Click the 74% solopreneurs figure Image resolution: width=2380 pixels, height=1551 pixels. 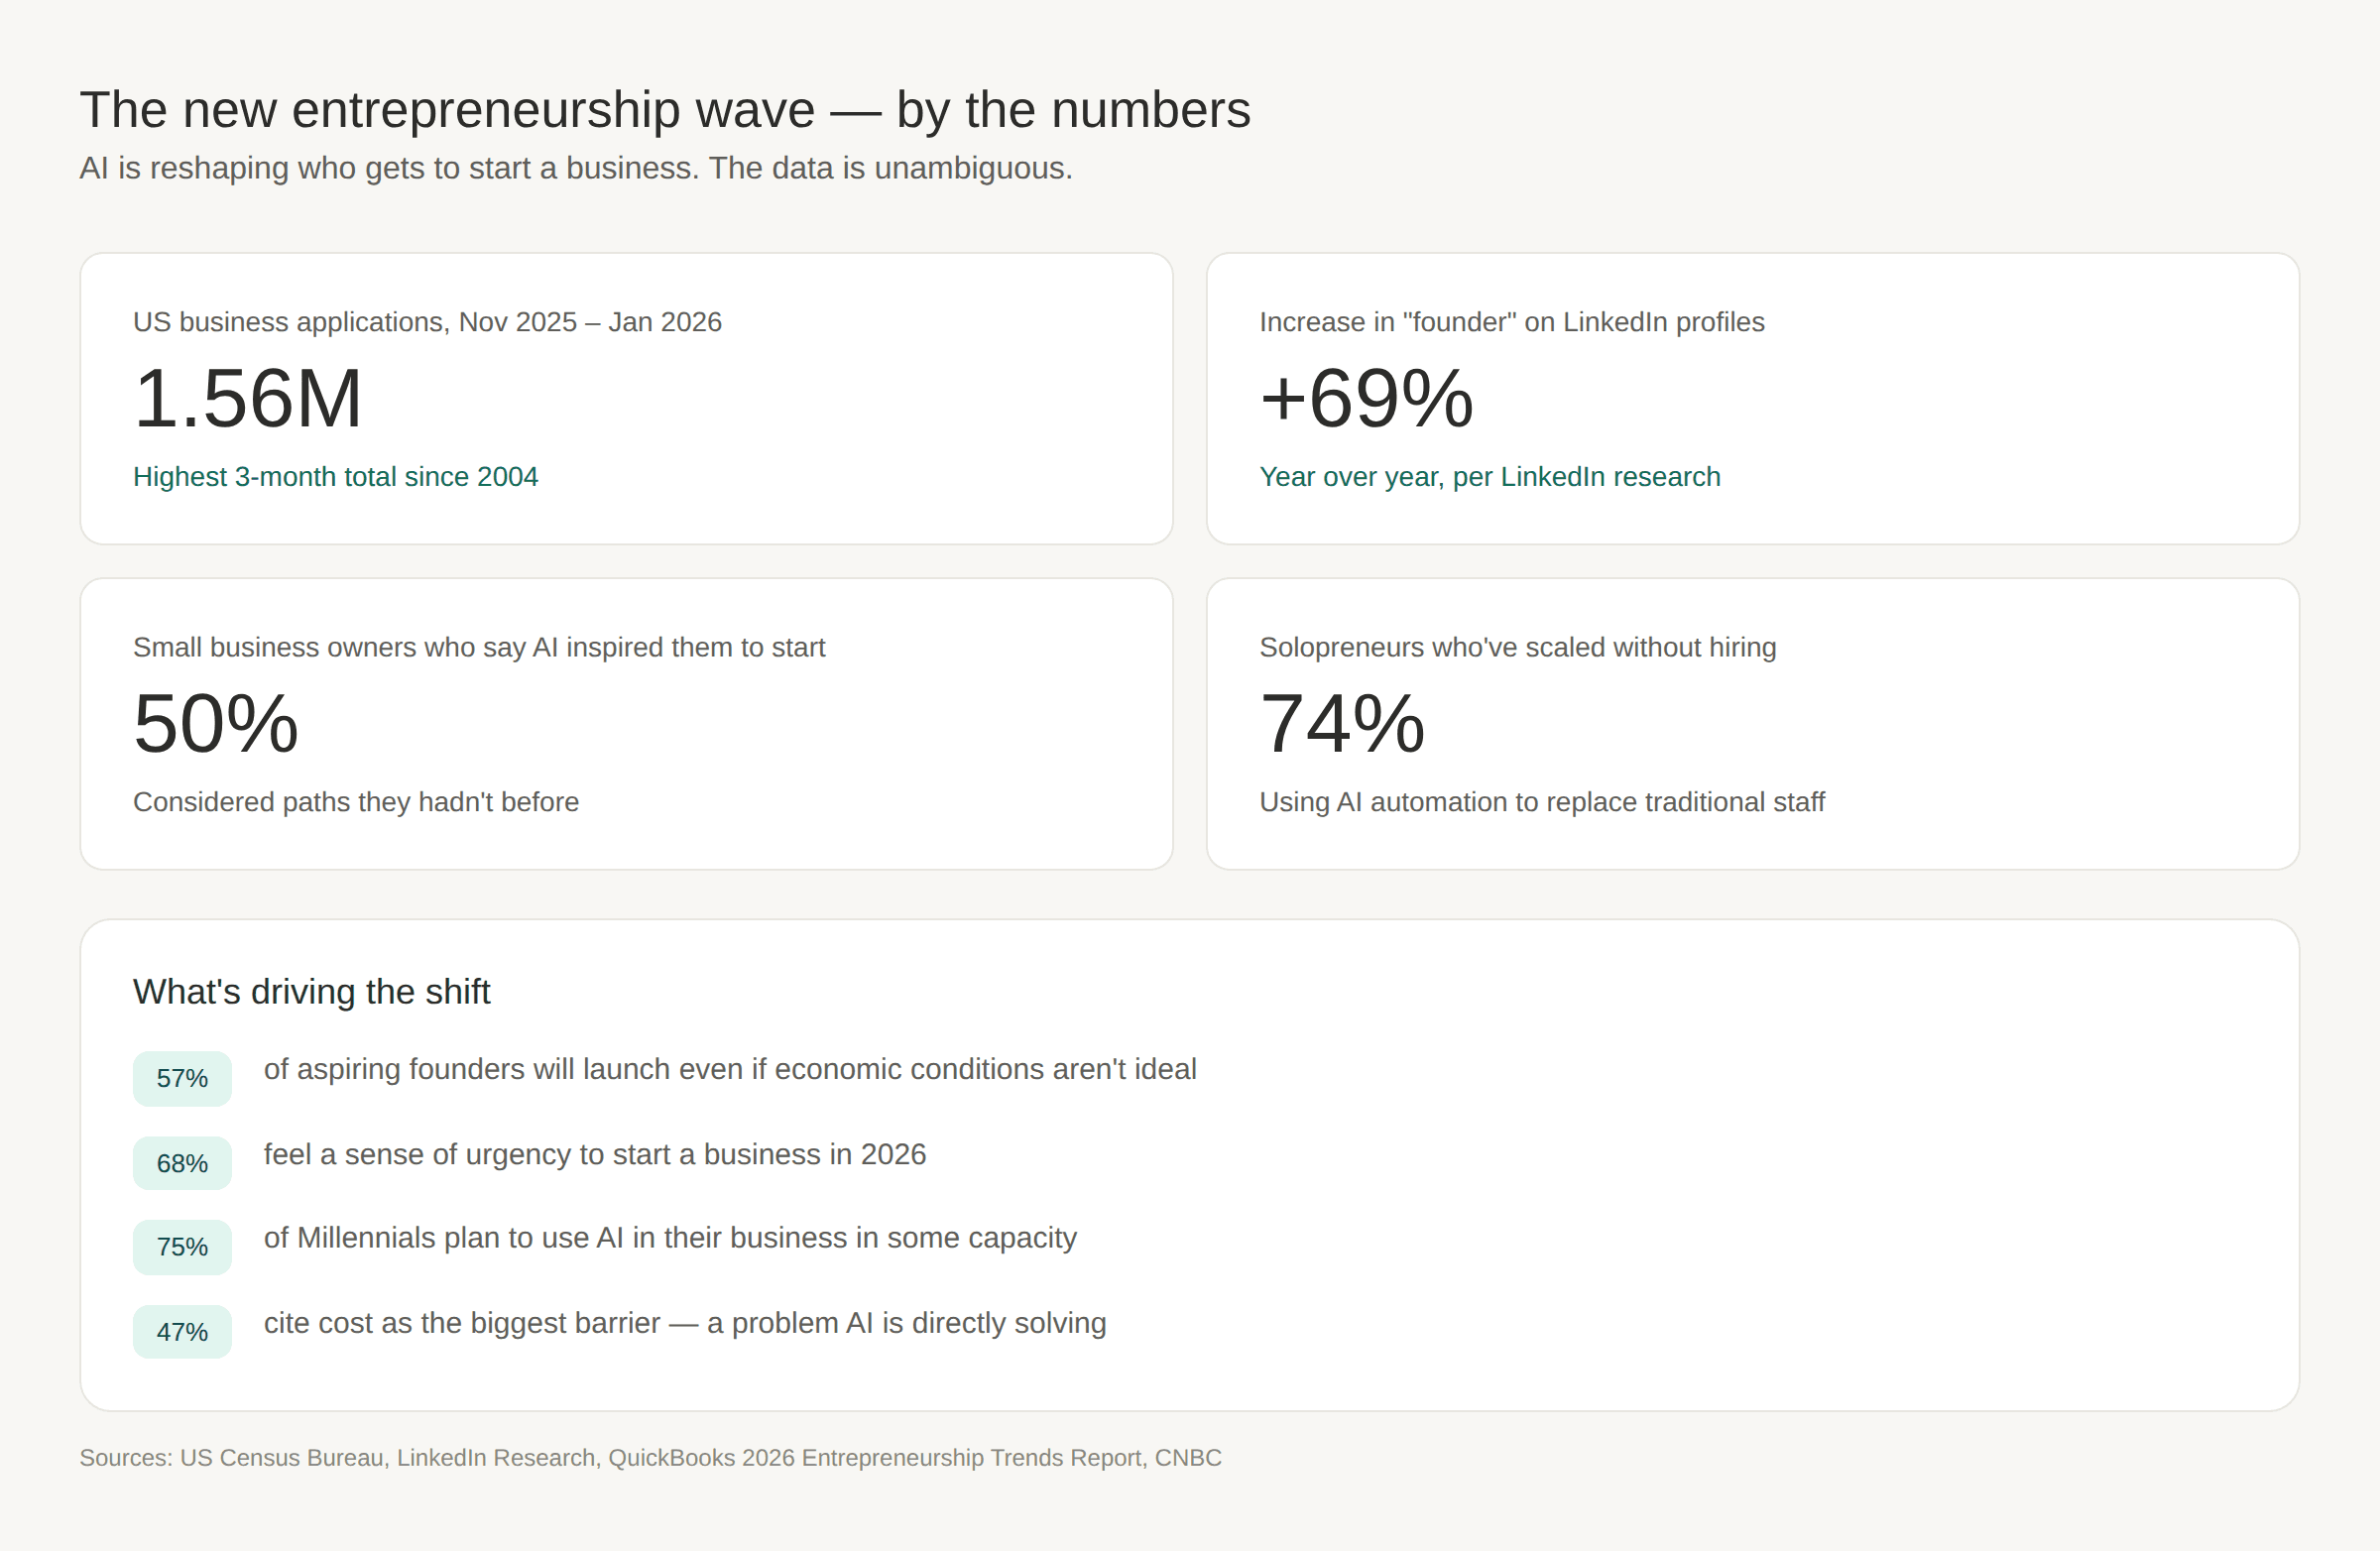1342,724
